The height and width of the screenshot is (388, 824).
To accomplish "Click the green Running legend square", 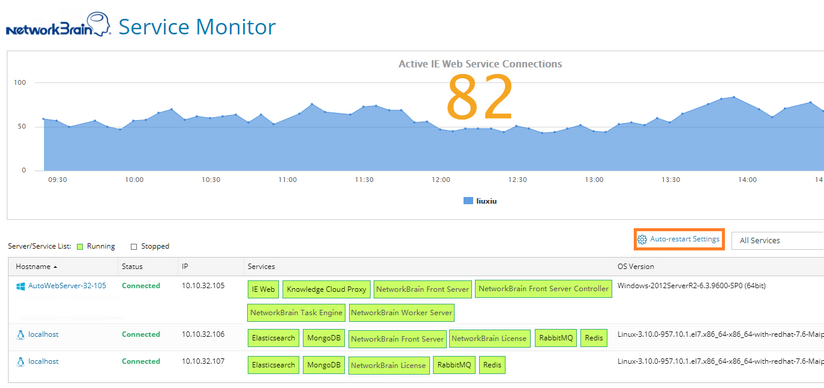I will (80, 246).
